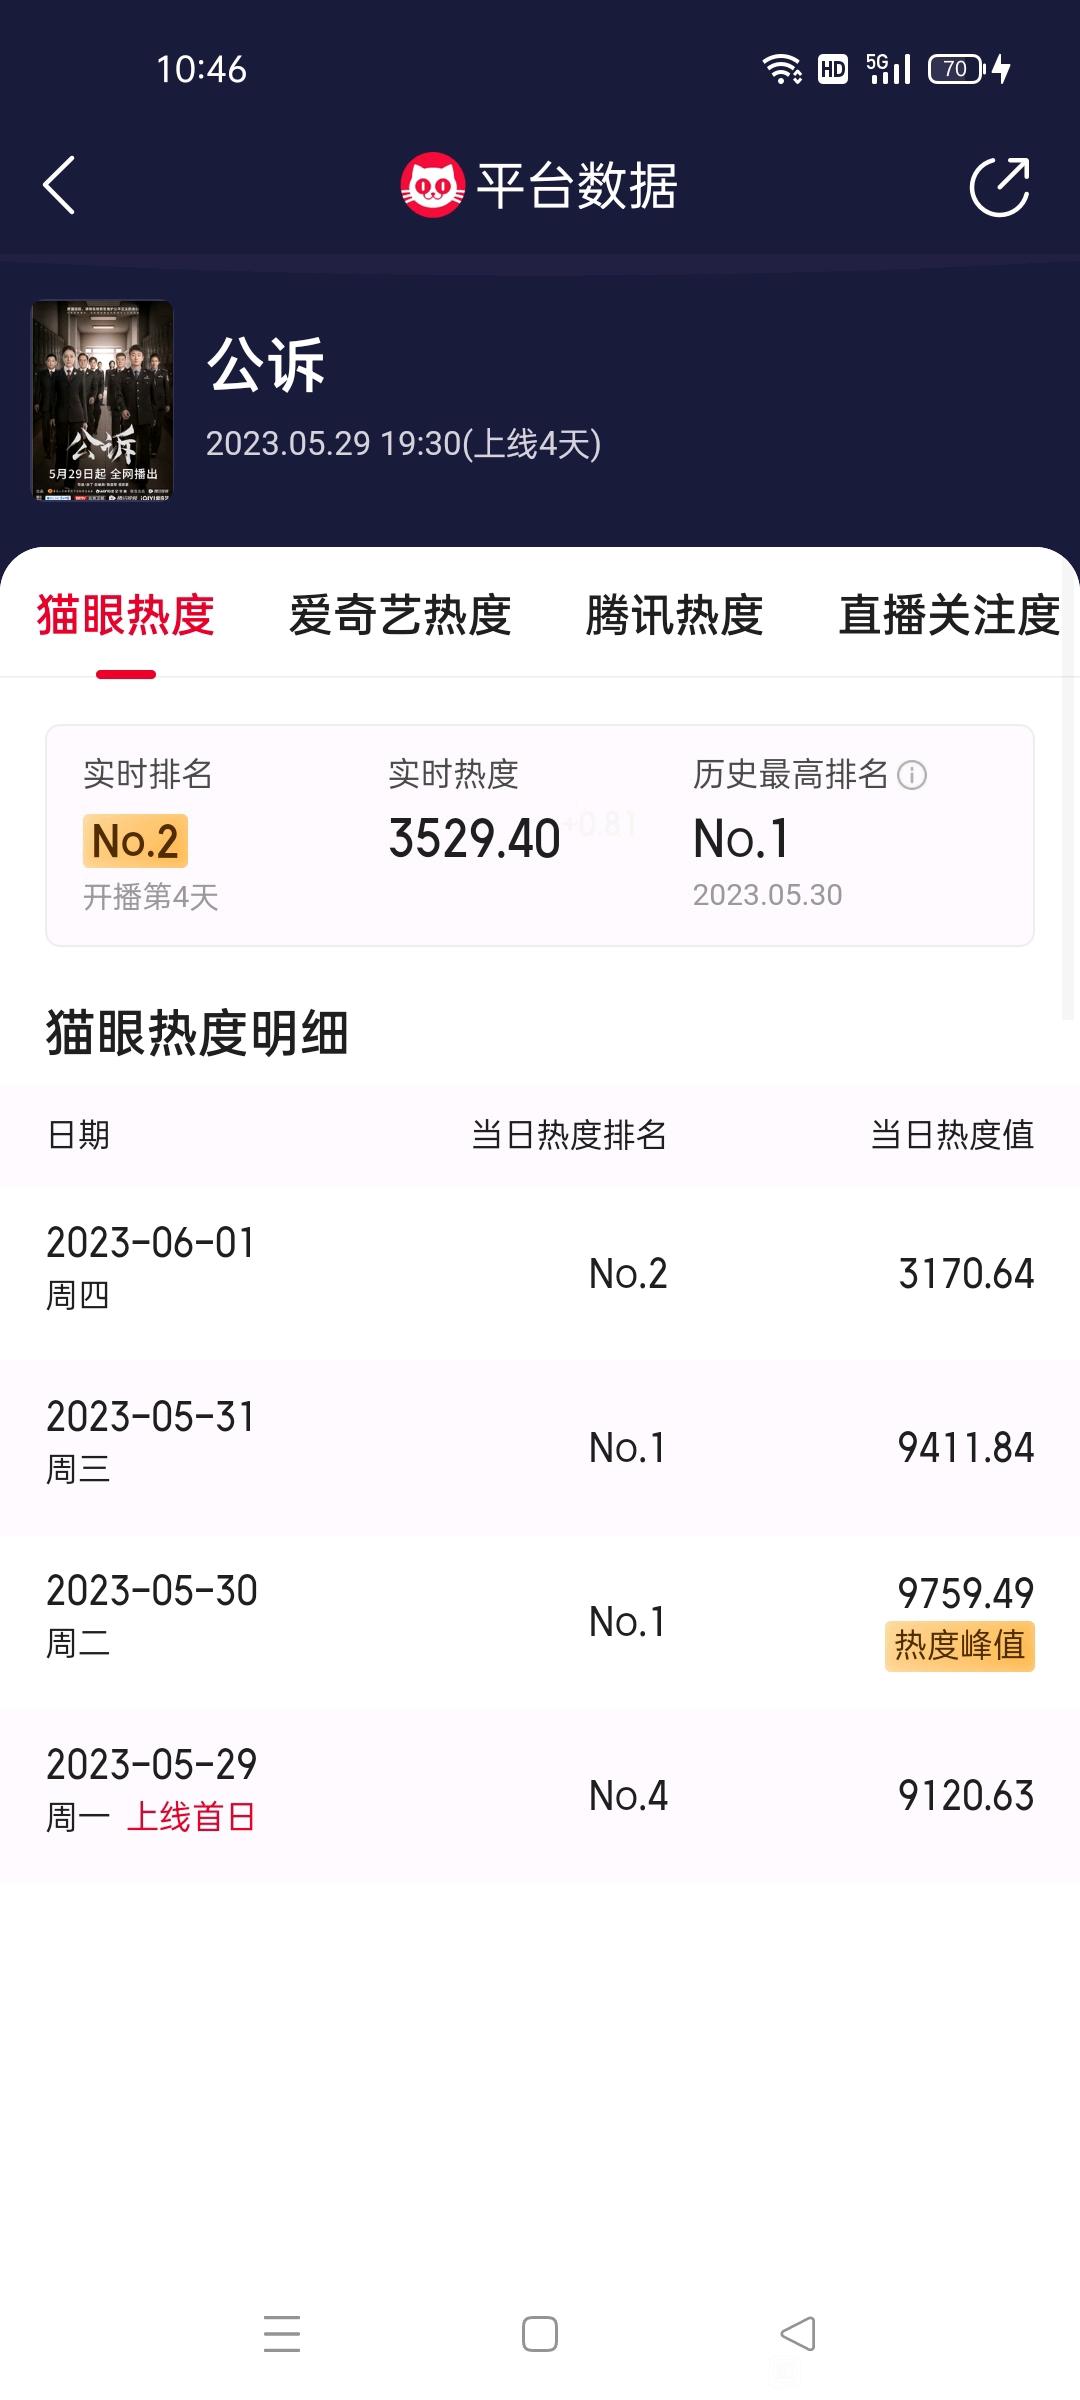The image size is (1080, 2400).
Task: Tap Android home square icon
Action: (x=540, y=2334)
